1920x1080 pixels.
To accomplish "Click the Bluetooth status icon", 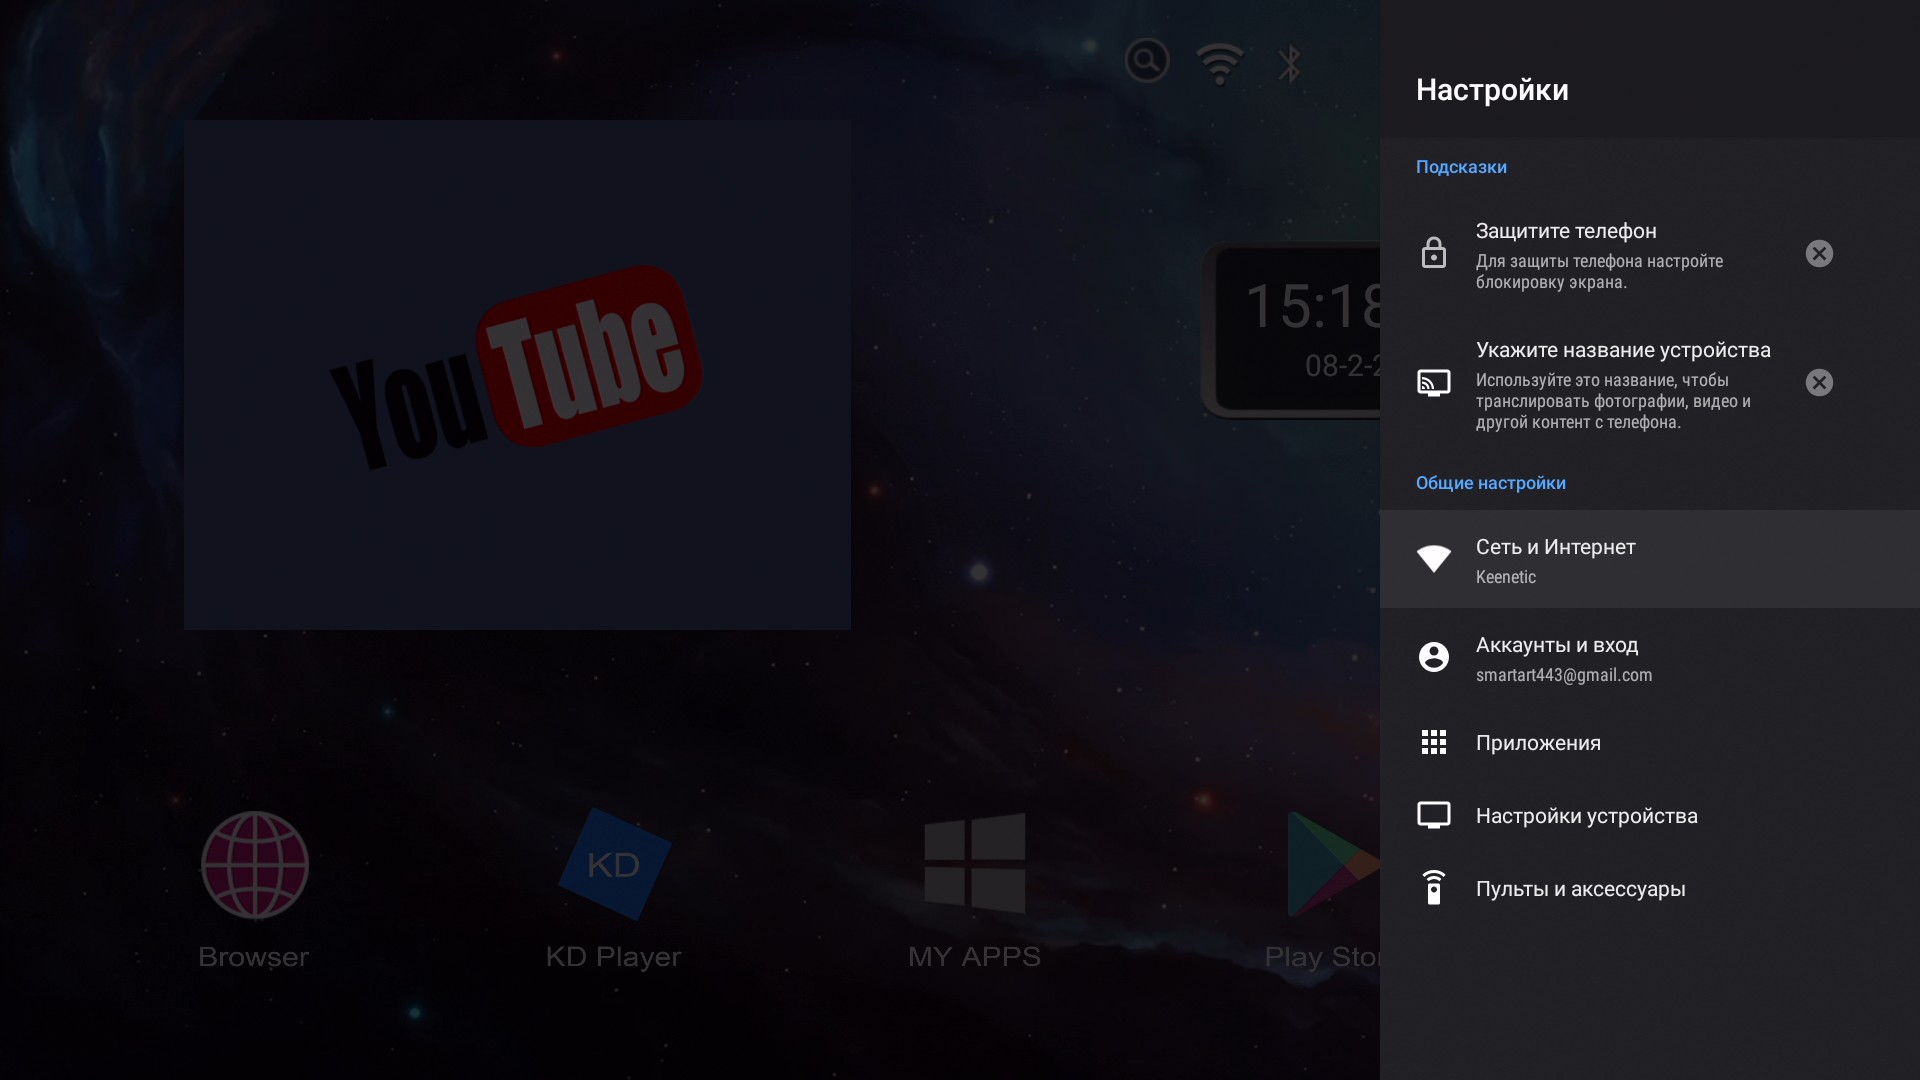I will click(x=1290, y=64).
